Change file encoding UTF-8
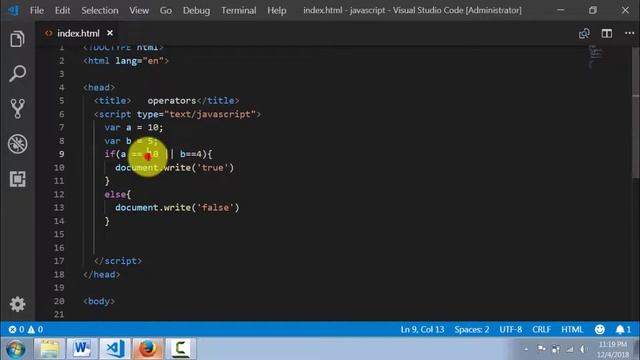 click(x=511, y=329)
